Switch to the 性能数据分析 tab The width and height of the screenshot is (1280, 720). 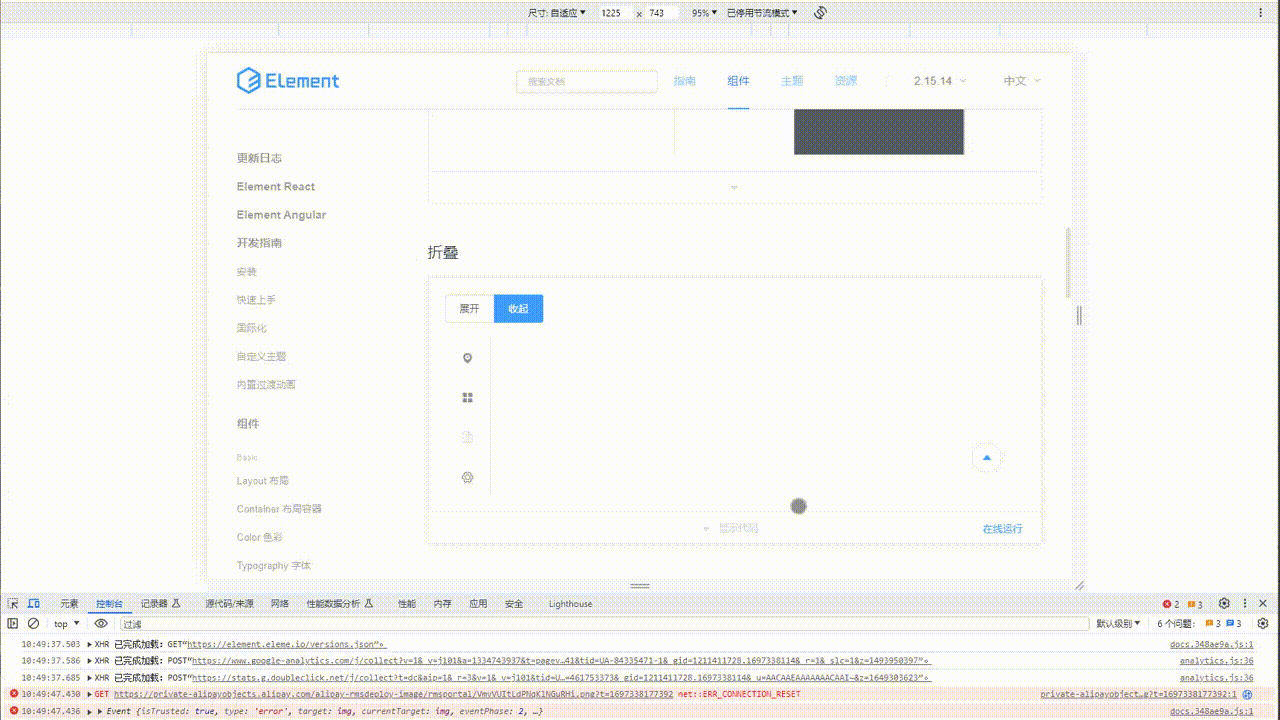pyautogui.click(x=340, y=604)
